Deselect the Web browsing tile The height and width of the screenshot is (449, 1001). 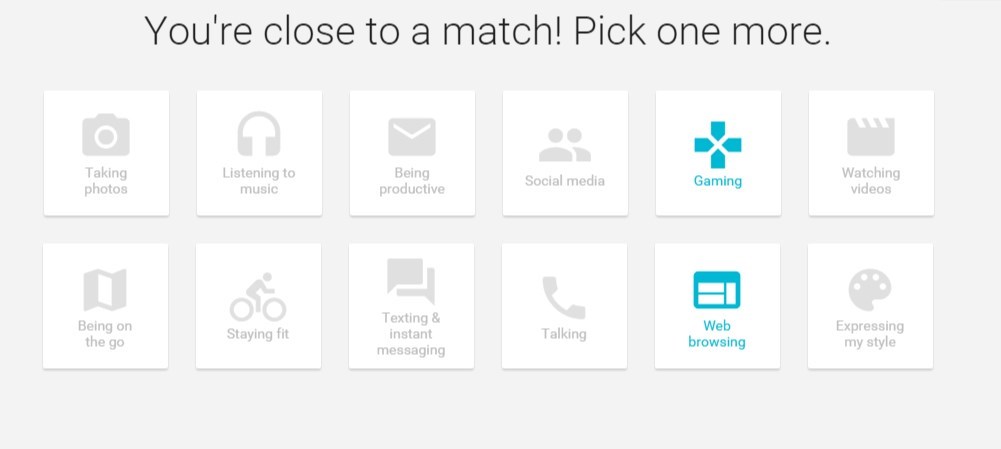tap(717, 306)
